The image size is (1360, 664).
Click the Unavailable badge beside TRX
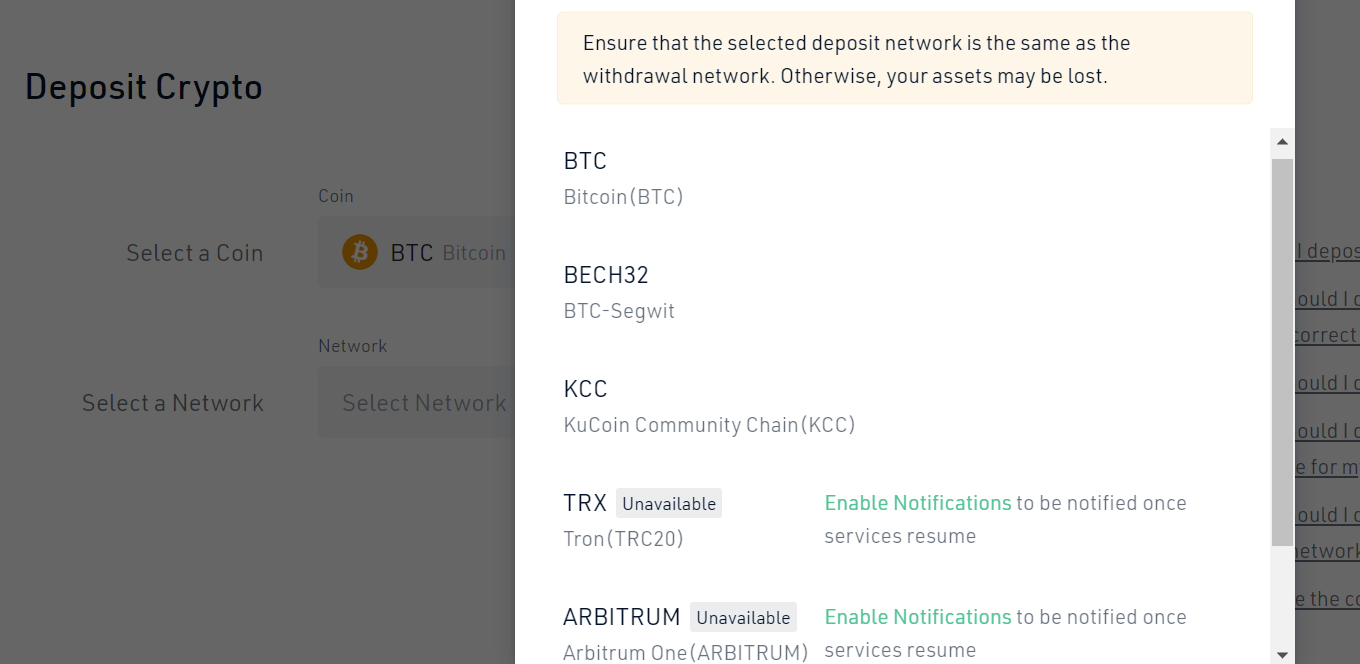(669, 504)
